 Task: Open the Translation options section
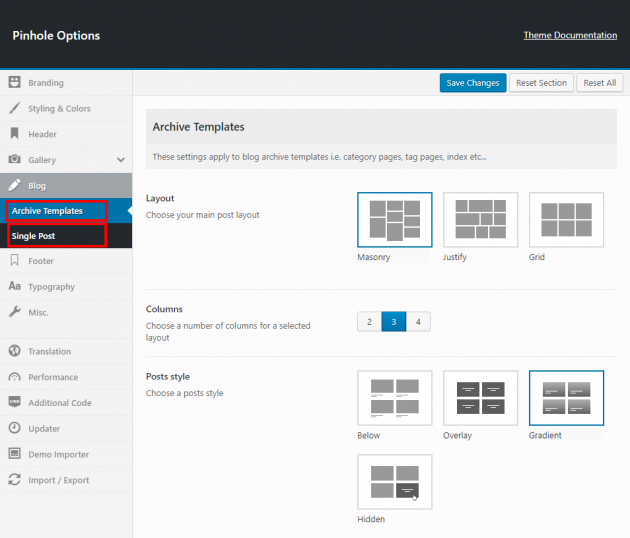(66, 352)
